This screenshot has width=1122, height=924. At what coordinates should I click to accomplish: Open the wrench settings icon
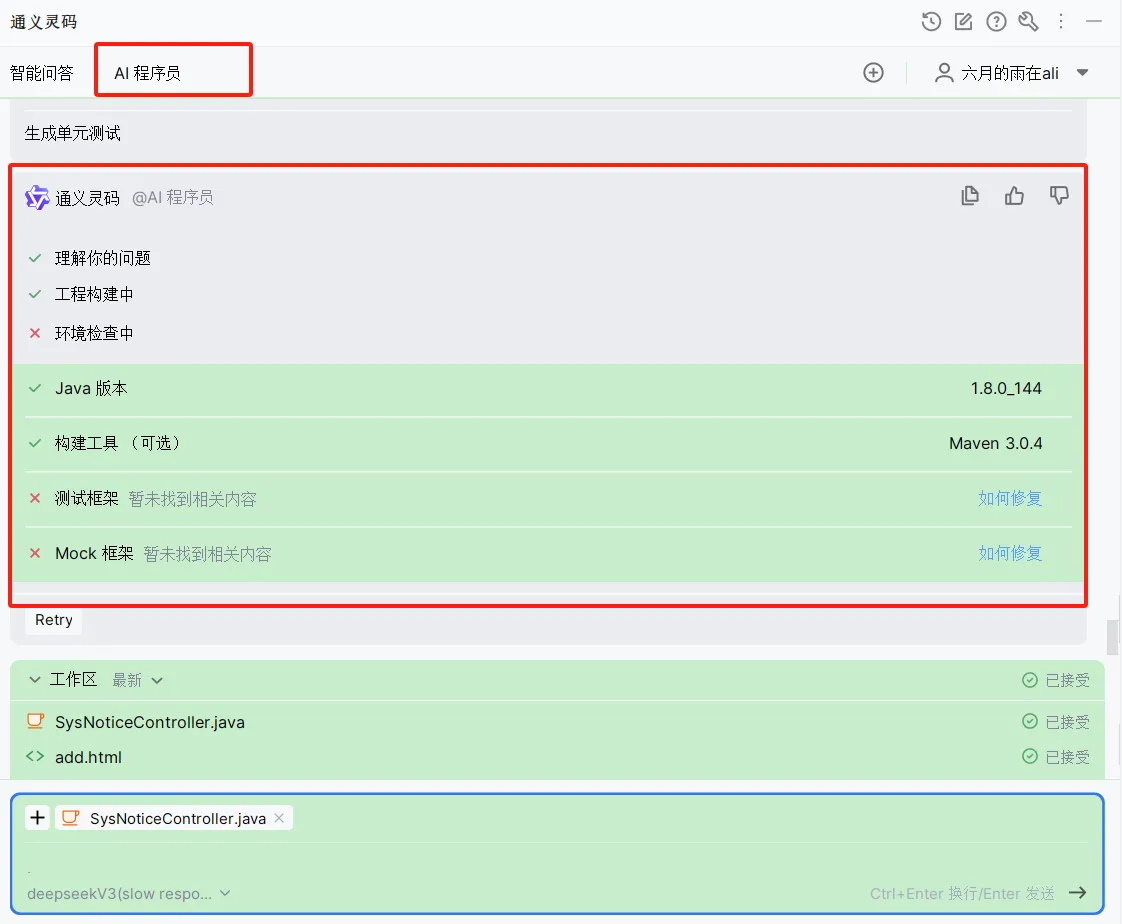1028,21
